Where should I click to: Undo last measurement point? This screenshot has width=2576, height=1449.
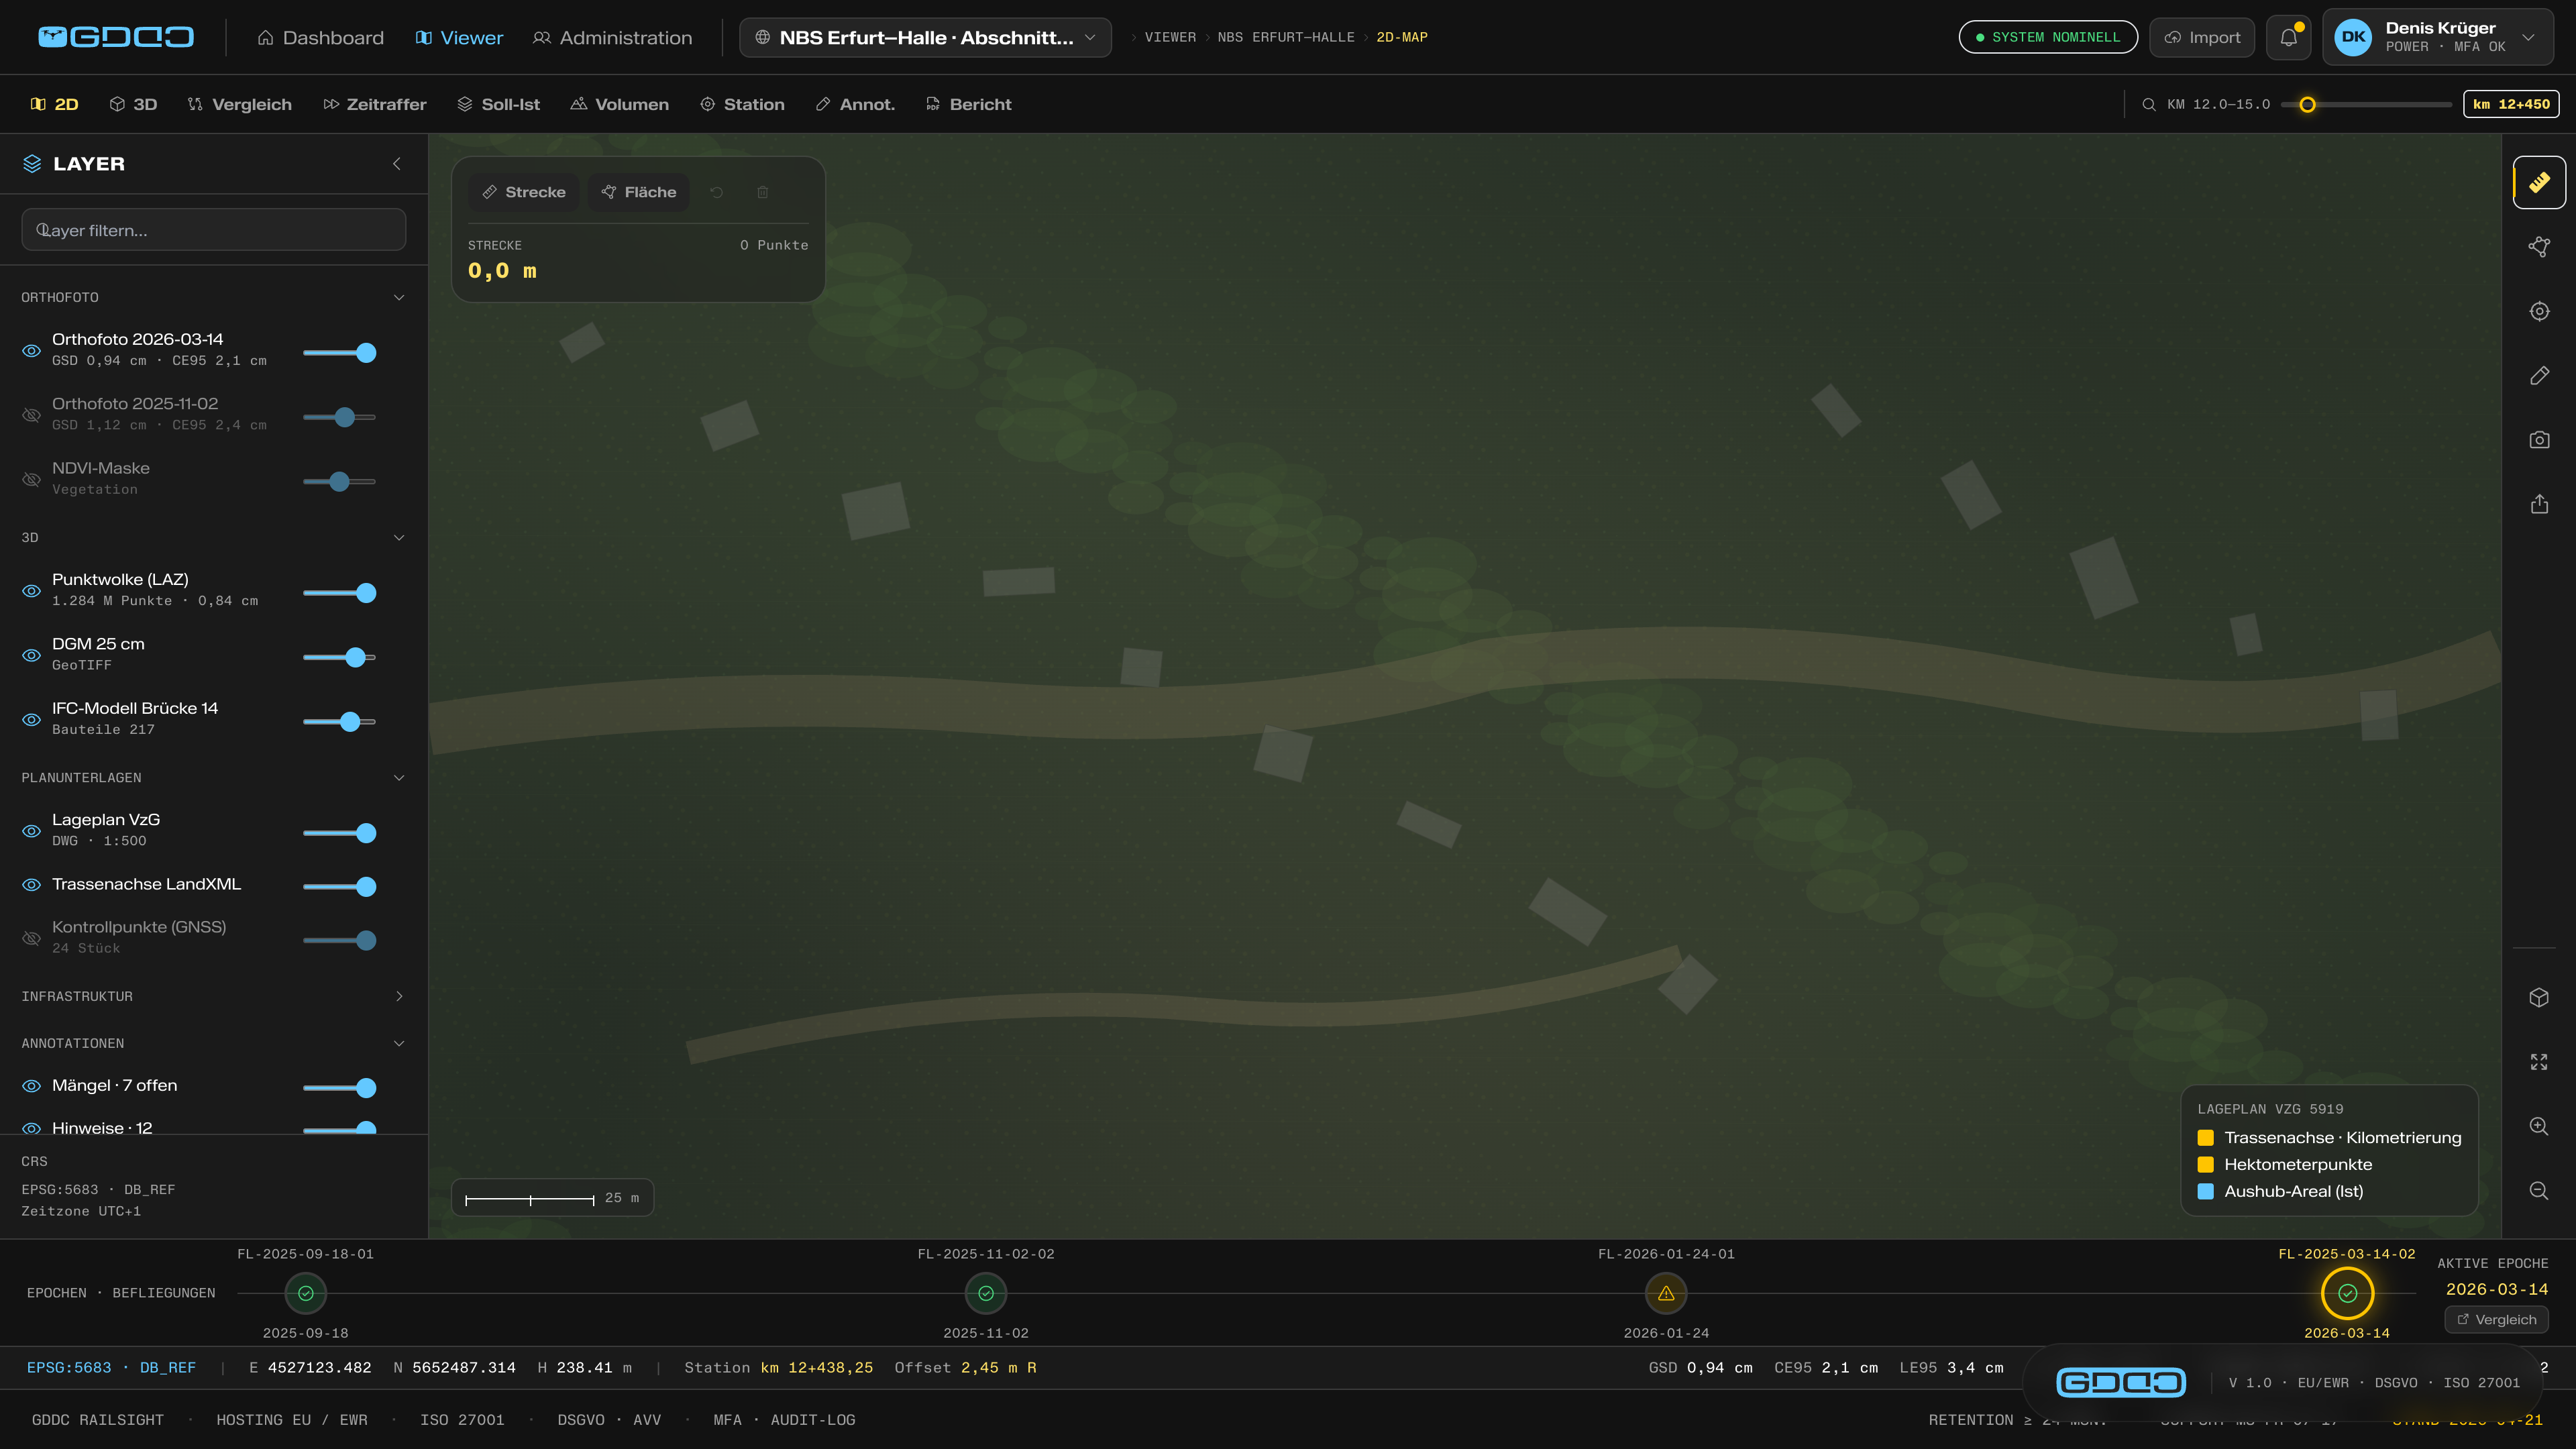(717, 192)
